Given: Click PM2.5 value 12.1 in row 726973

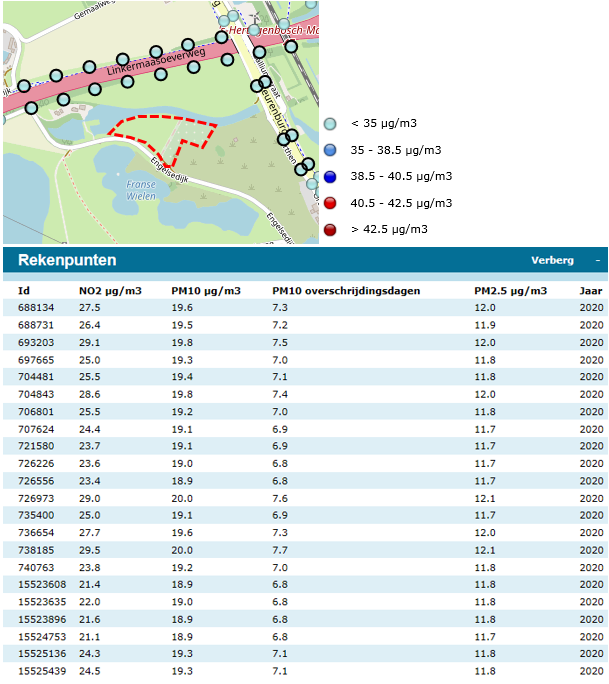Looking at the screenshot, I should coord(485,498).
